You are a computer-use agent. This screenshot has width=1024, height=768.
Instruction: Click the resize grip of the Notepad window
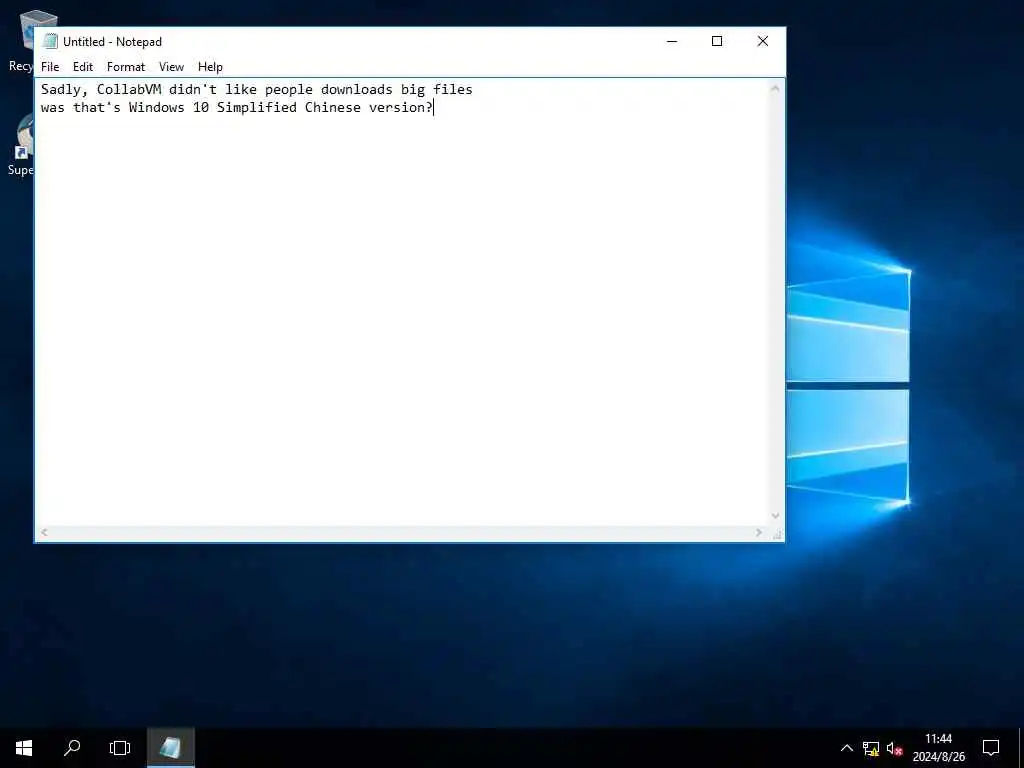pyautogui.click(x=776, y=535)
